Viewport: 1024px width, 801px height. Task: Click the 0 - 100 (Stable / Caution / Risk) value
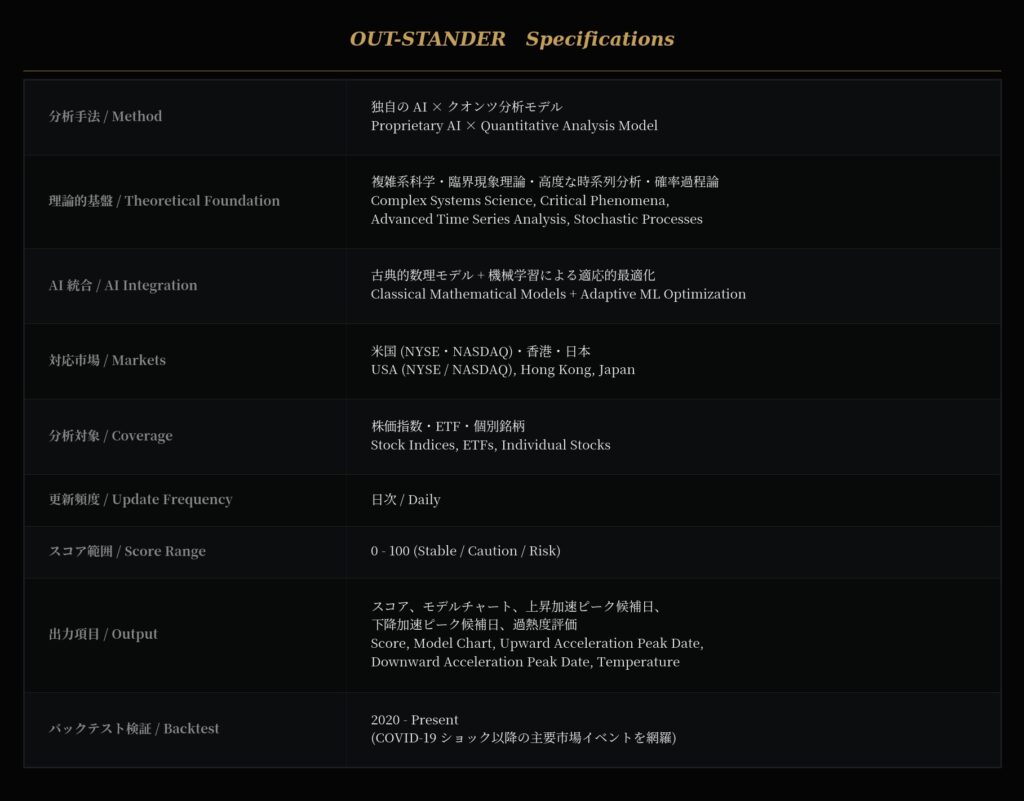[465, 551]
